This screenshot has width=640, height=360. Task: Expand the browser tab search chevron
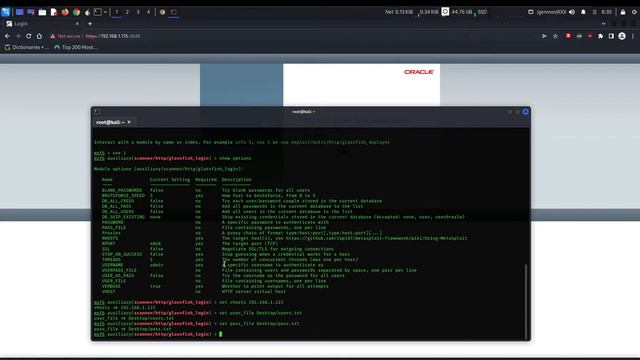click(x=603, y=24)
